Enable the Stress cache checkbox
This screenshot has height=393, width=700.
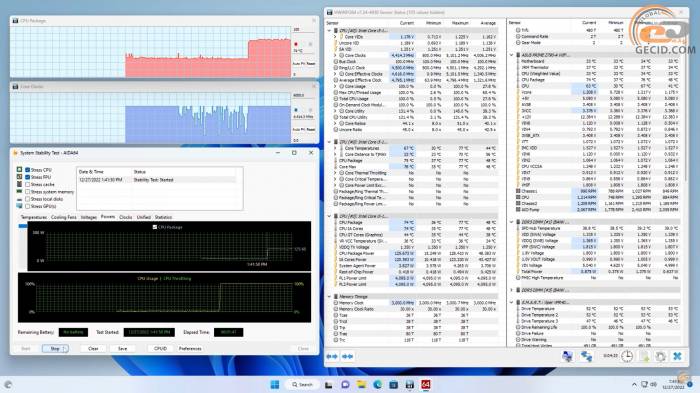28,184
